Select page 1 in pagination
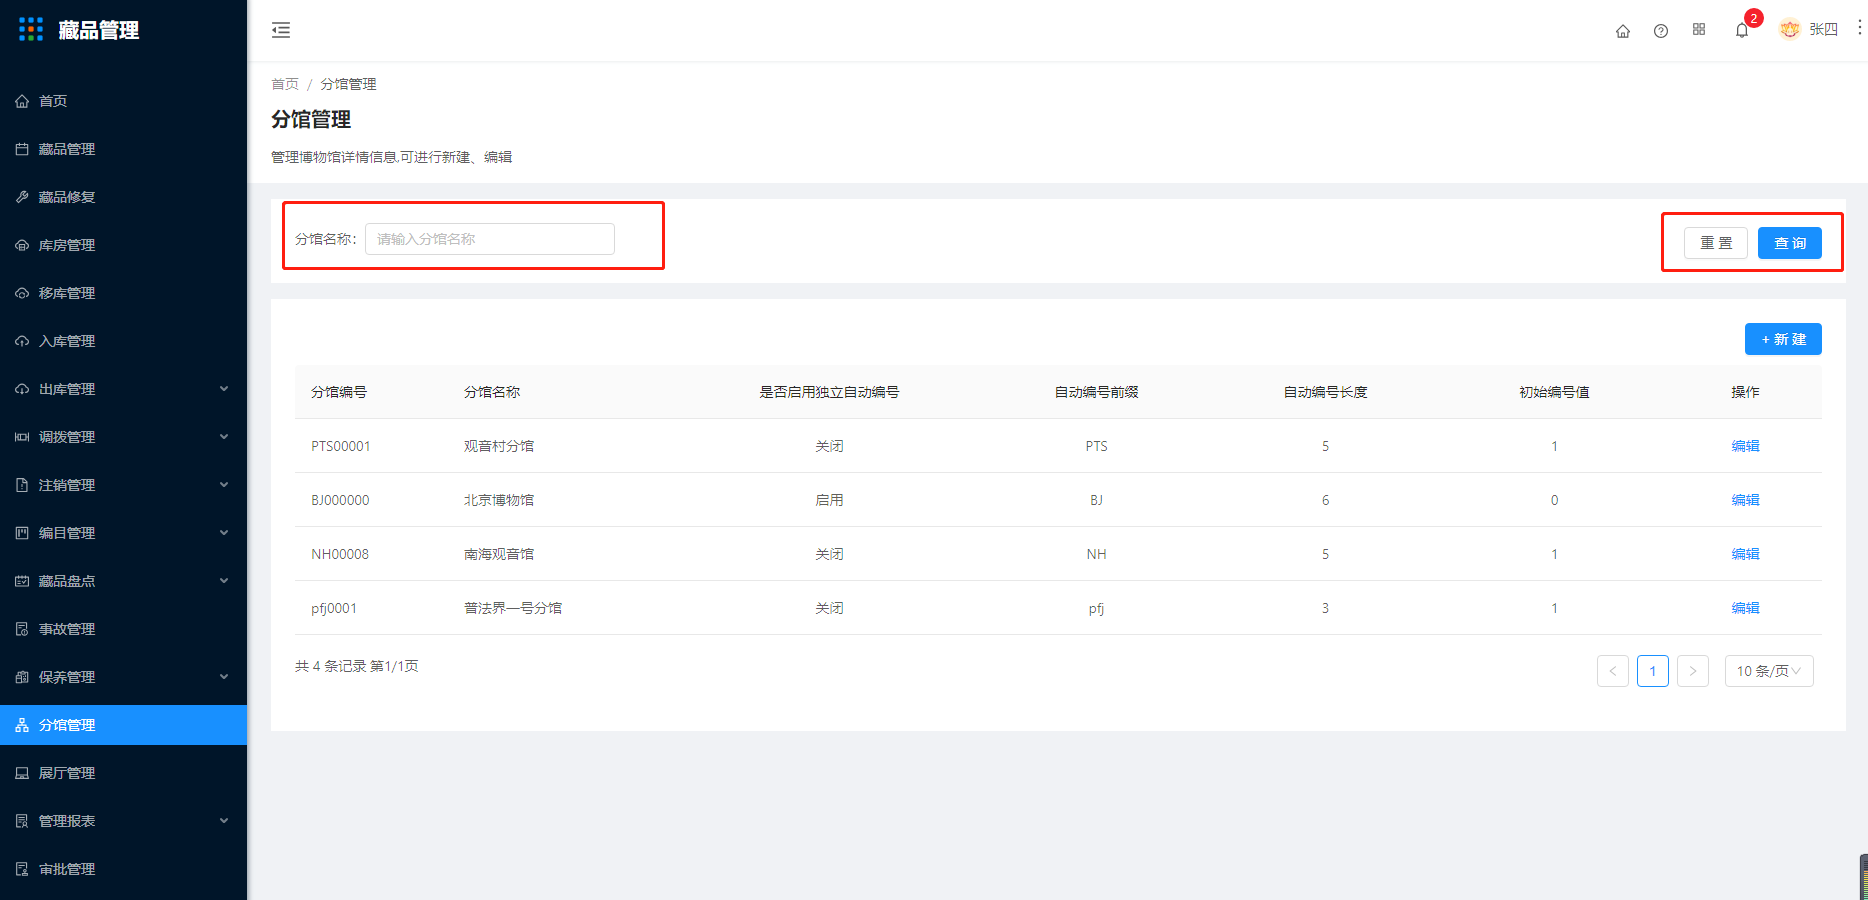 (1653, 671)
